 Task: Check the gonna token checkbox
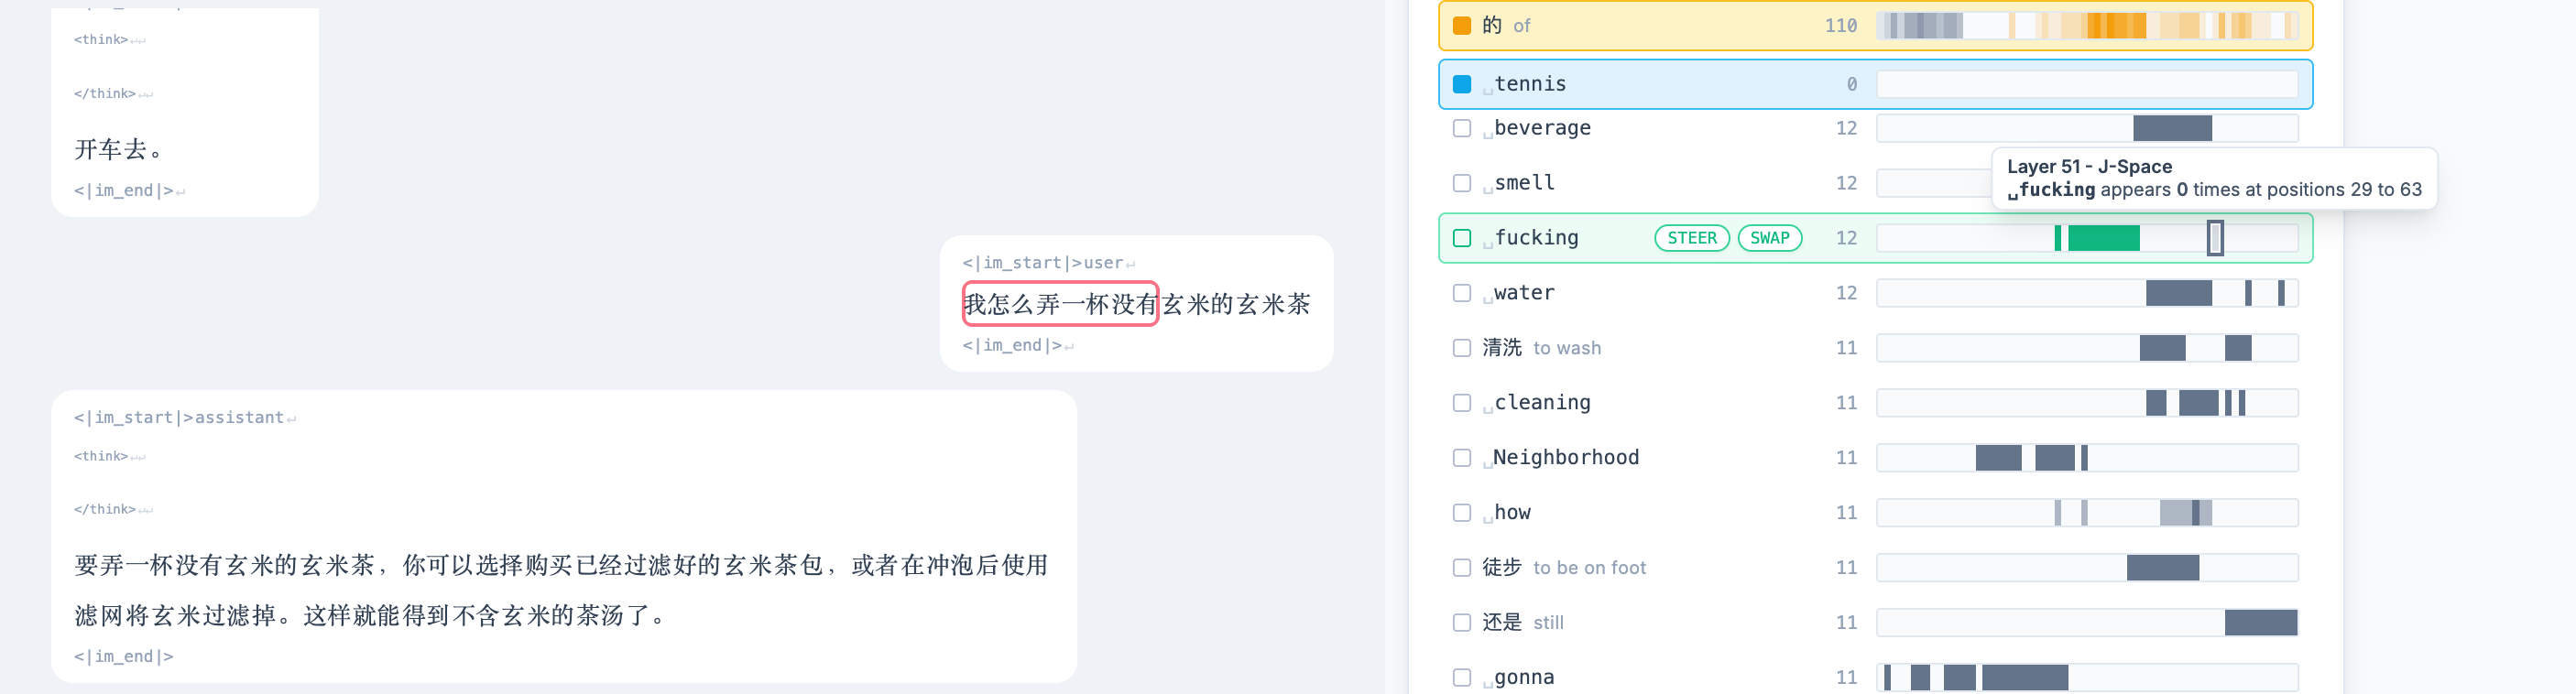(1461, 678)
